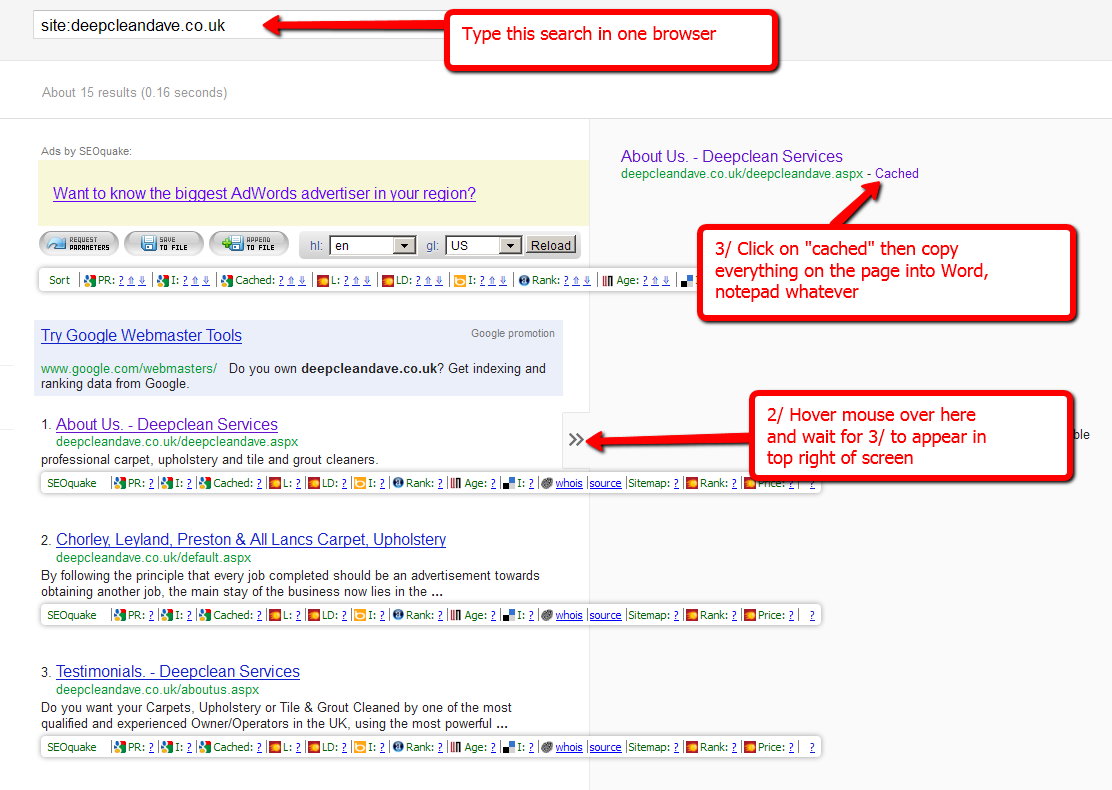Load the PR value in the Sort bar
Viewport: 1112px width, 790px height.
point(121,281)
